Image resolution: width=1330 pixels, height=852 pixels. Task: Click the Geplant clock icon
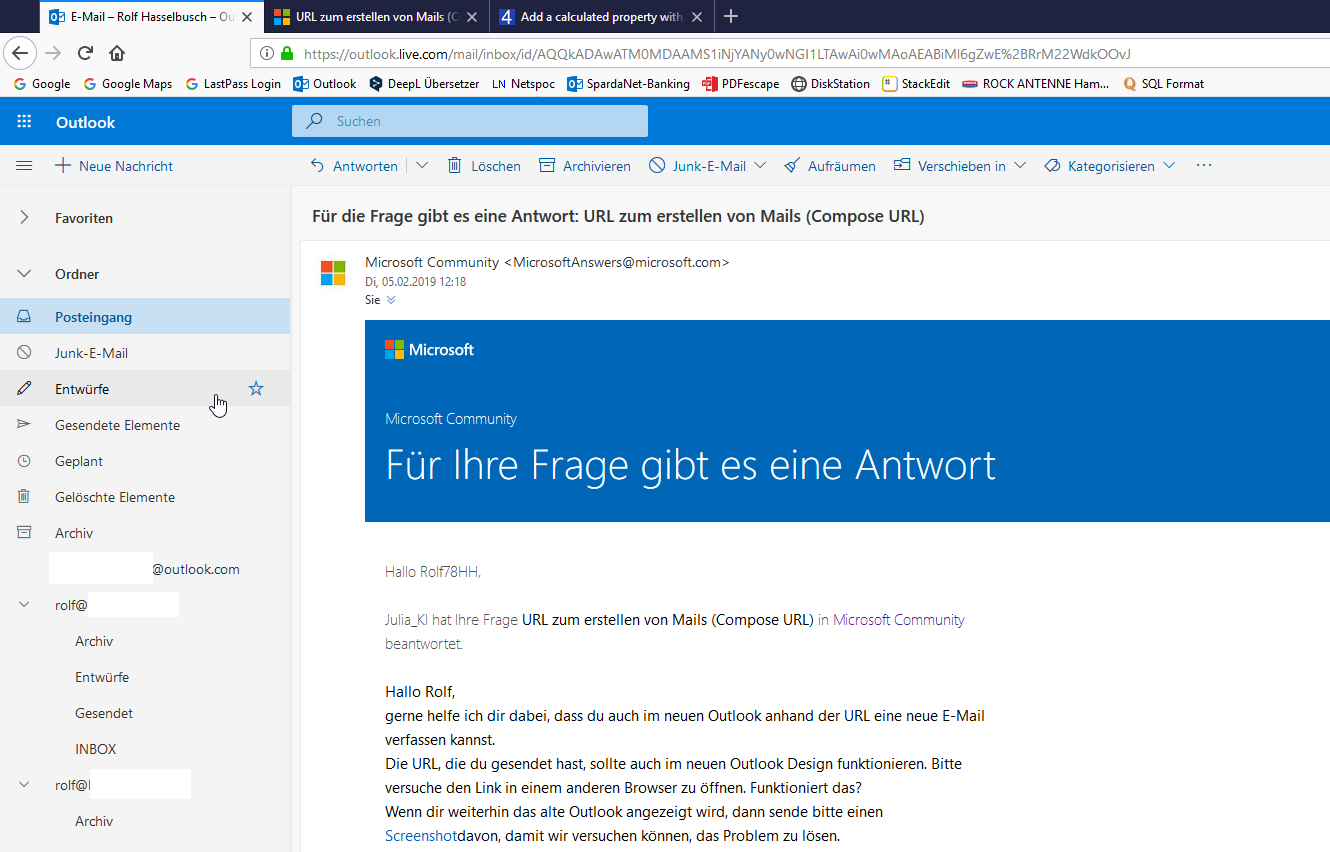tap(24, 461)
